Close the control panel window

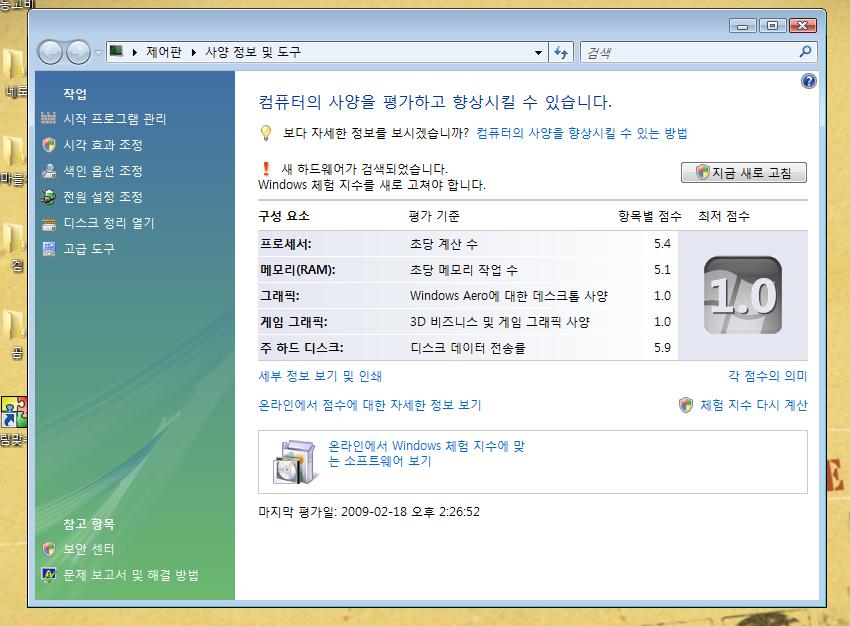(803, 25)
